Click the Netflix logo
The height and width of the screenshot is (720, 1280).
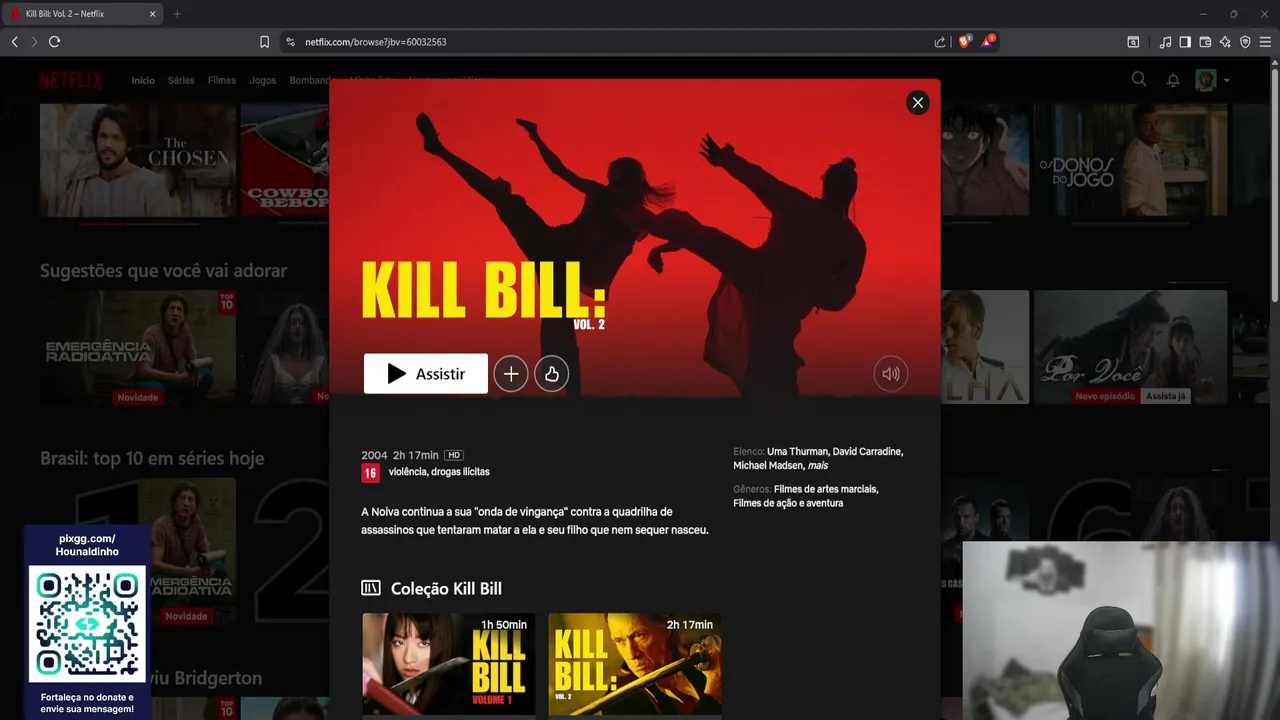[x=71, y=81]
